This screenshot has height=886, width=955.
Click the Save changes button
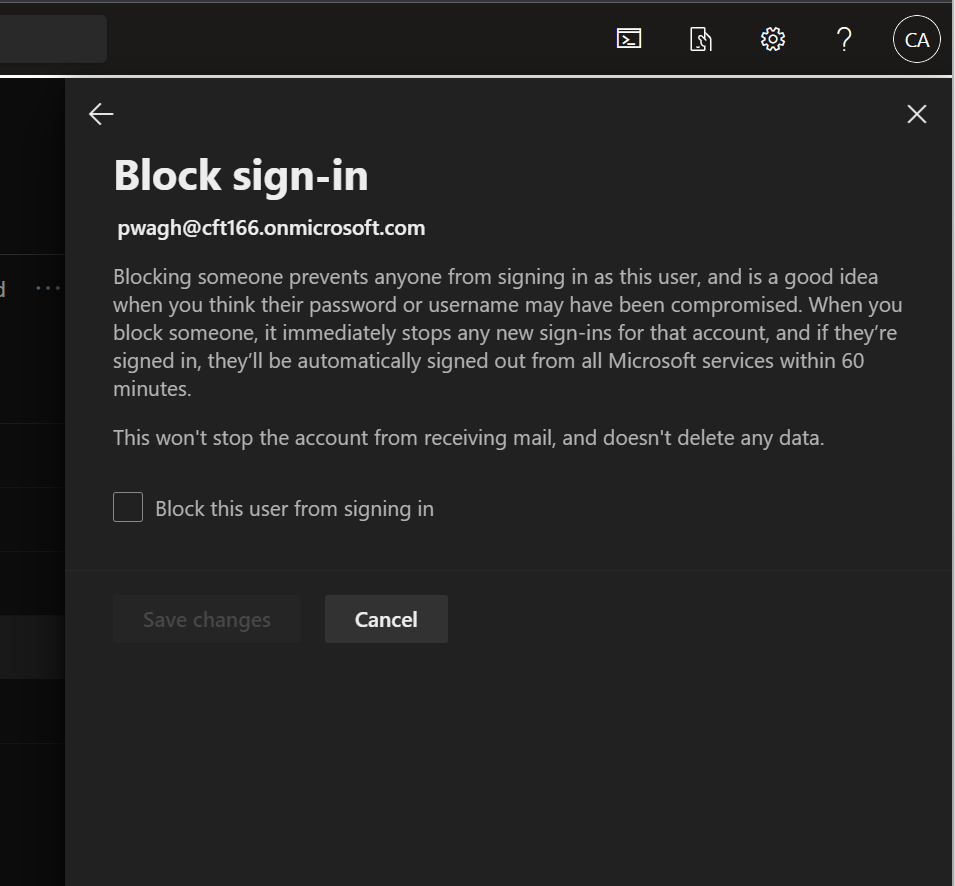[x=206, y=618]
